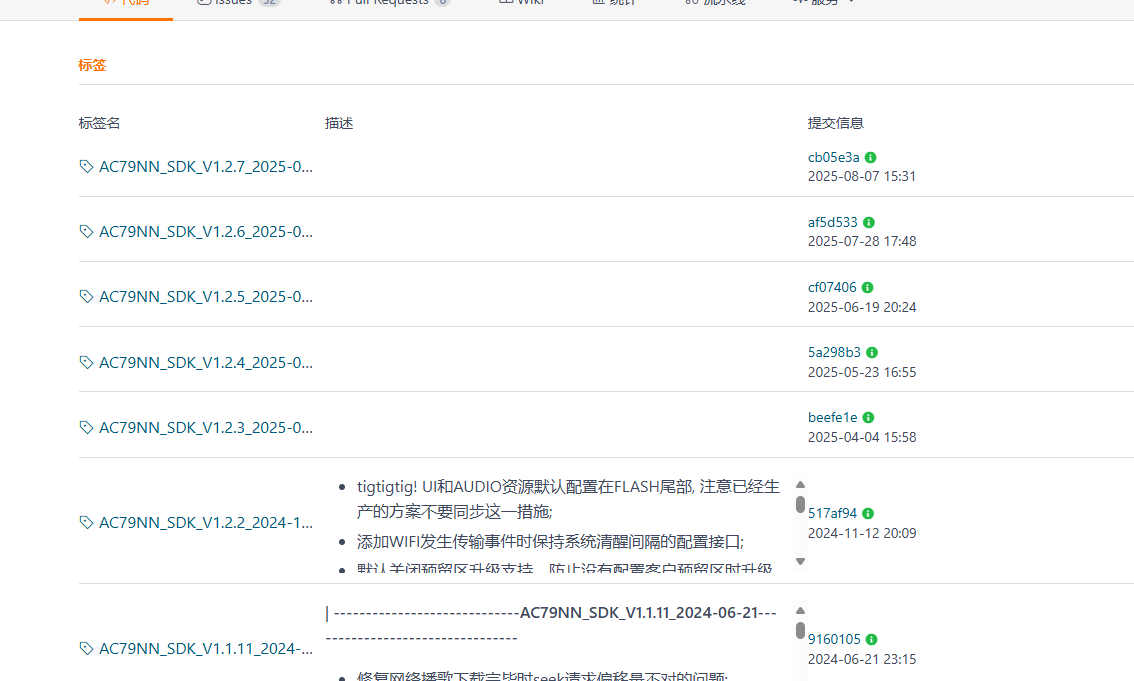This screenshot has height=681, width=1134.
Task: Click scroll-up arrow in V1.2.2 description
Action: (x=800, y=484)
